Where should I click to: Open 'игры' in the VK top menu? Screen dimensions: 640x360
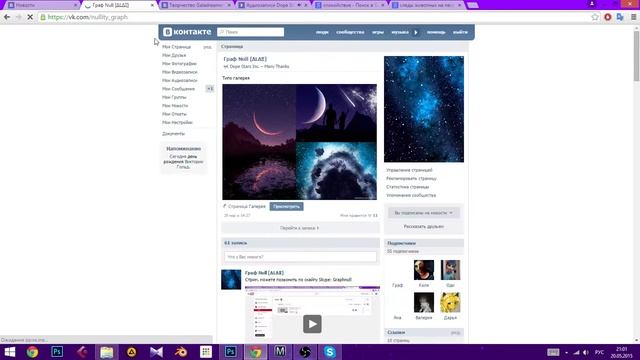(378, 32)
